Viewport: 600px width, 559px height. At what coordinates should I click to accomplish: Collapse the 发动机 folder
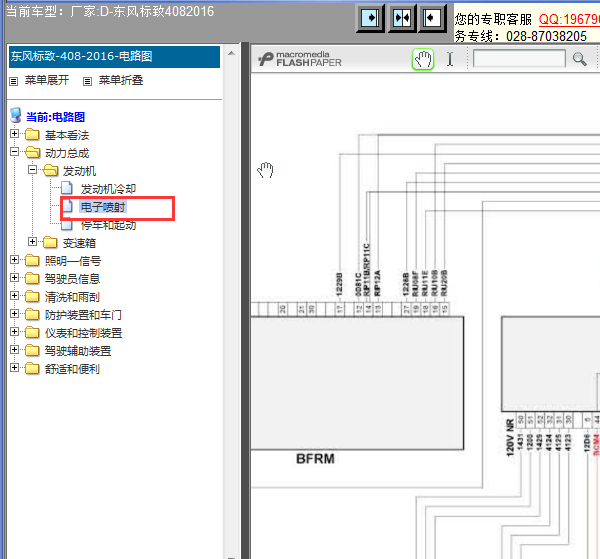pos(33,169)
